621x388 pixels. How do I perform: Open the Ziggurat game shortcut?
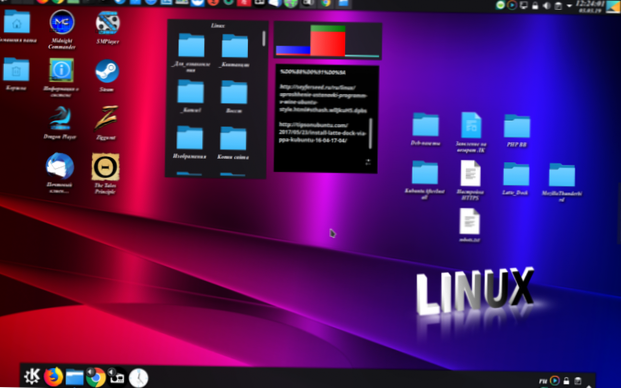(106, 118)
